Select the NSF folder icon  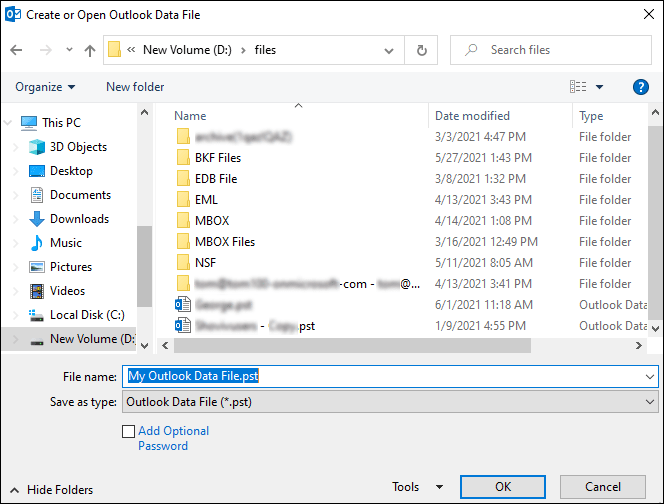pos(183,263)
